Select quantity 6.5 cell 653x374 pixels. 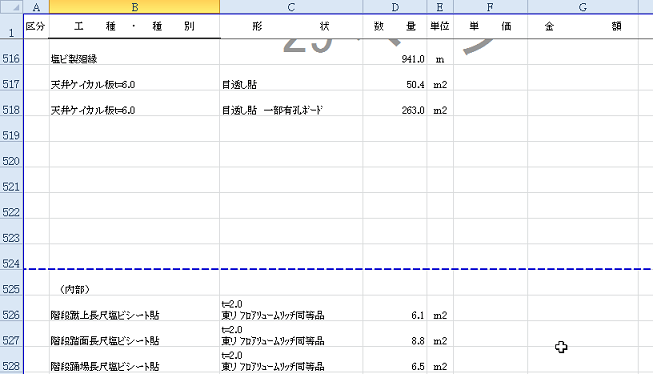395,360
